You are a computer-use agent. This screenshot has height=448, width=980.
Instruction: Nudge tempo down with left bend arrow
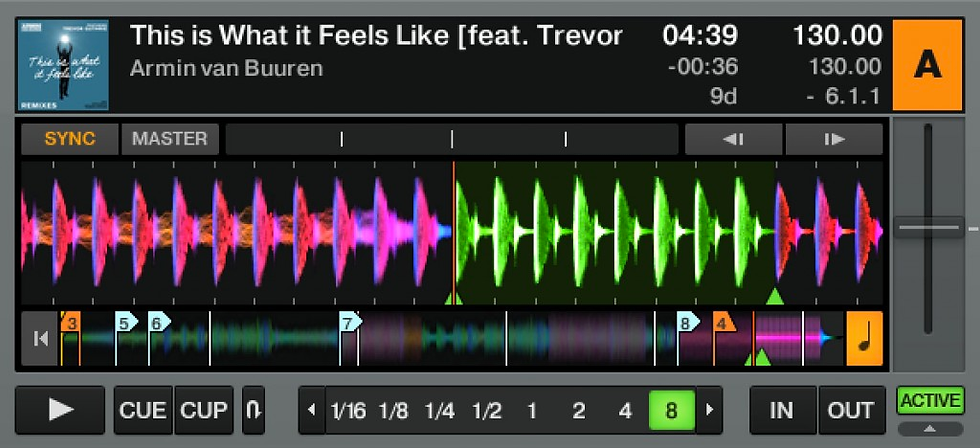733,139
